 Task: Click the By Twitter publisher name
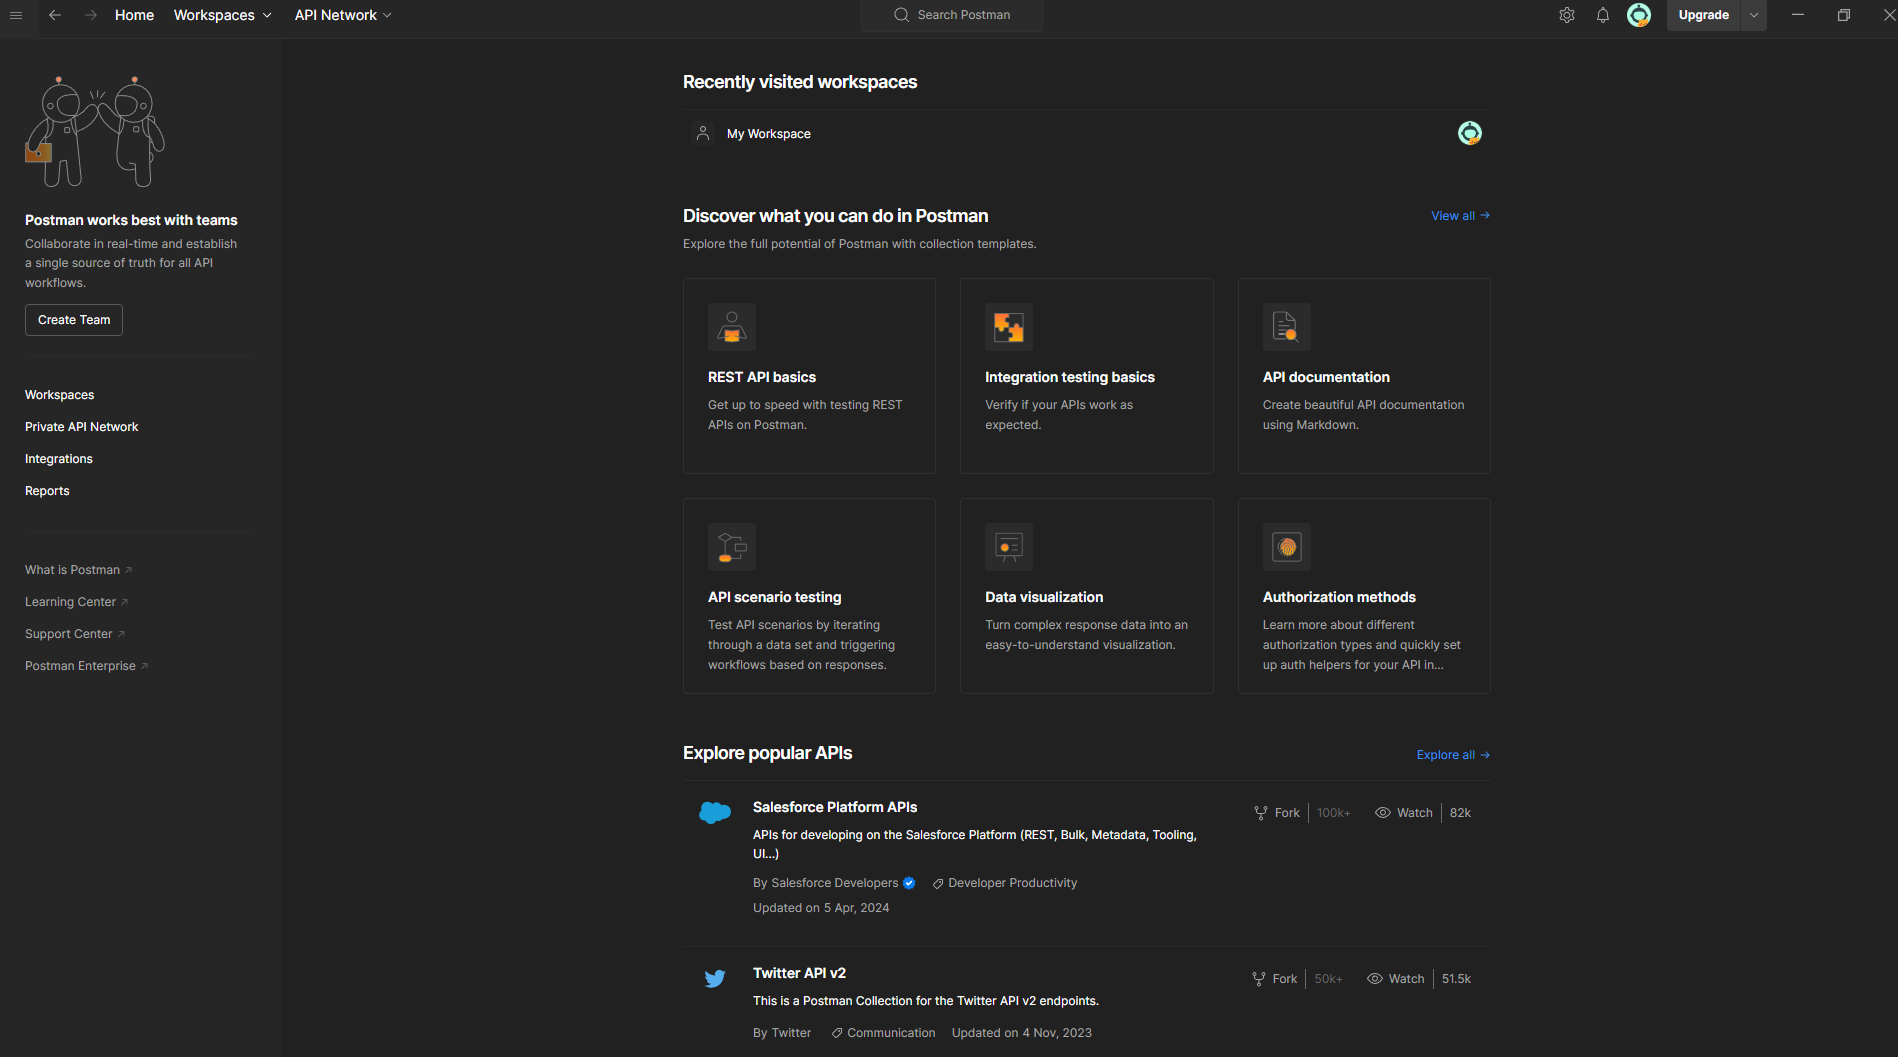coord(782,1033)
